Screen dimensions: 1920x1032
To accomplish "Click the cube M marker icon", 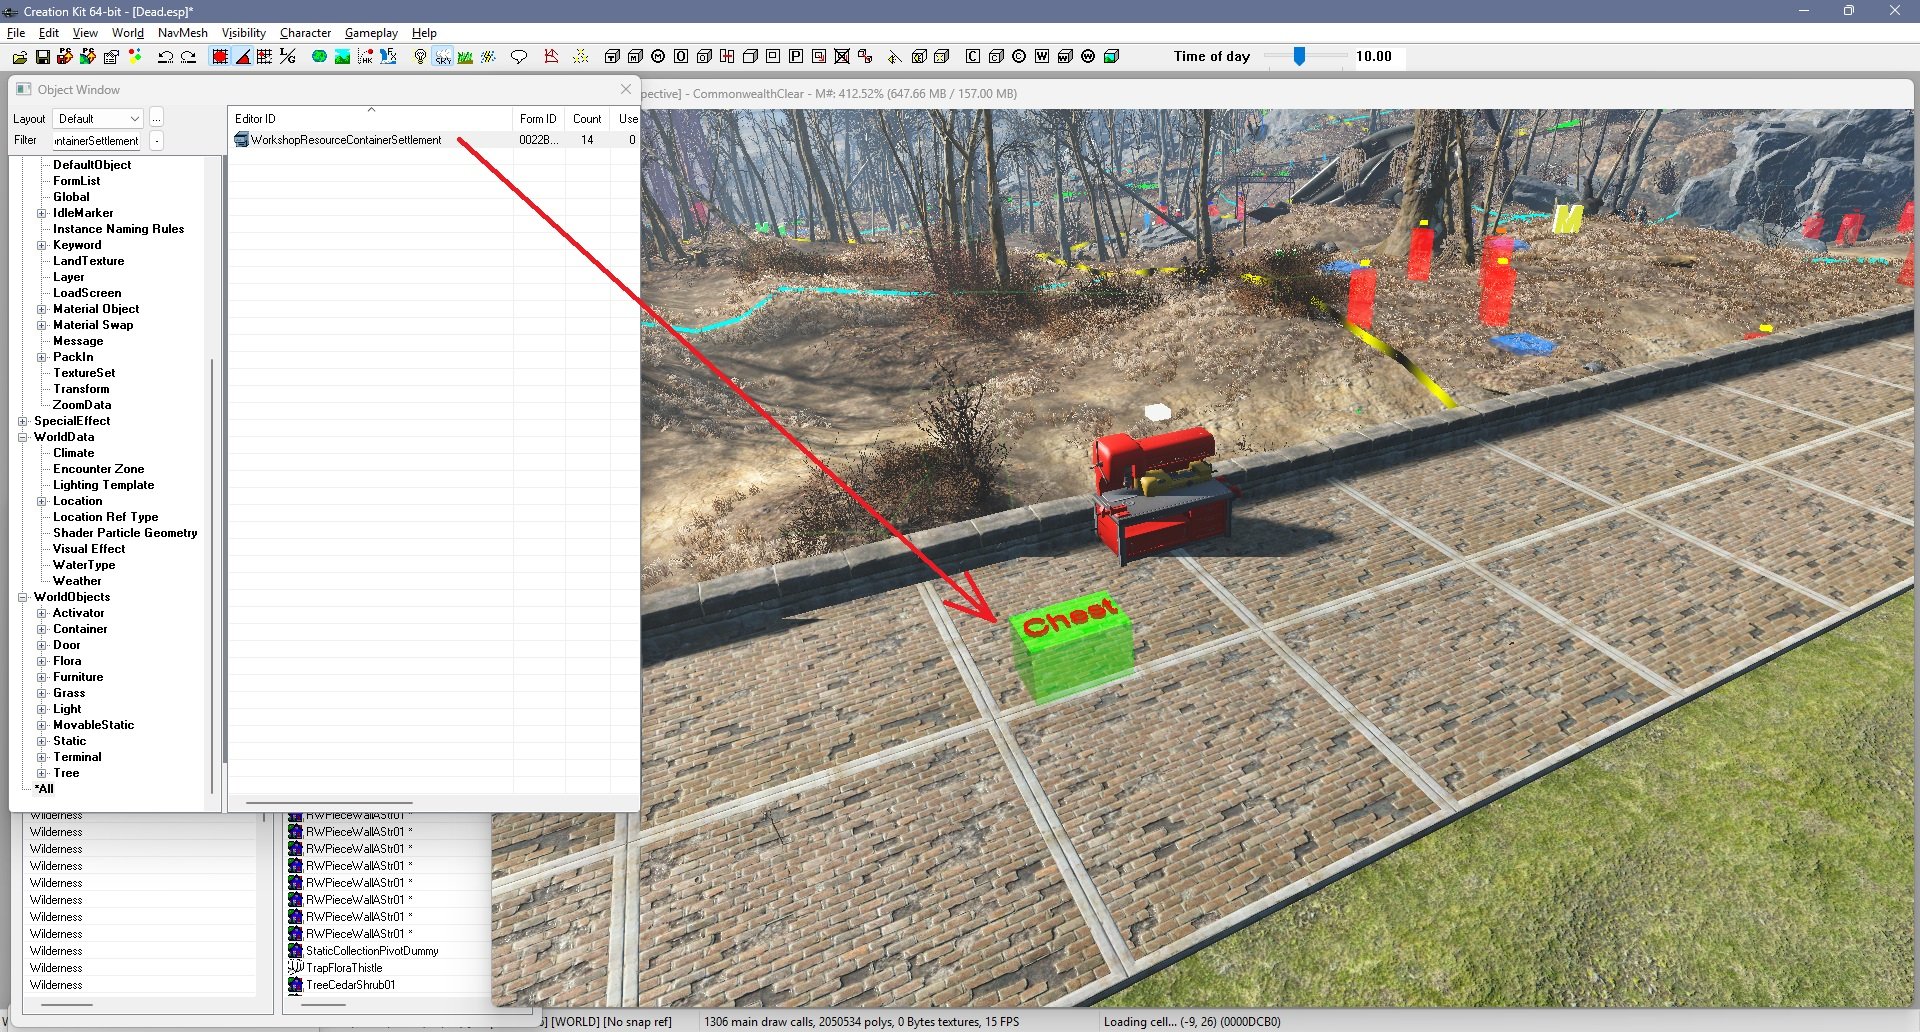I will click(635, 57).
